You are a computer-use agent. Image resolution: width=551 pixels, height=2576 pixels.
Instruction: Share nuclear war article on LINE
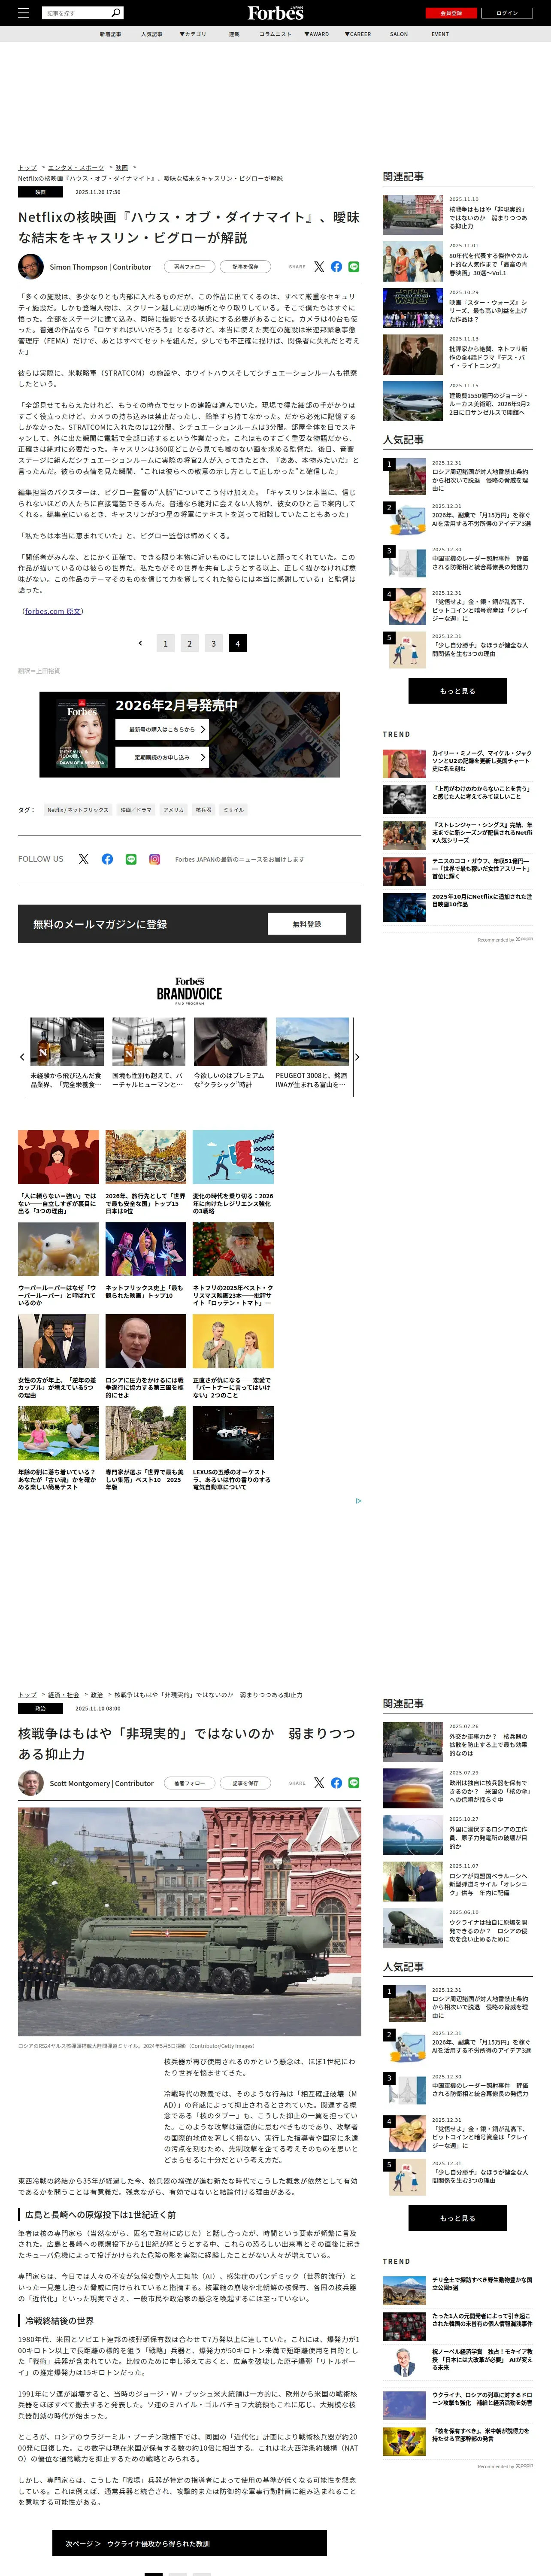[x=354, y=1782]
